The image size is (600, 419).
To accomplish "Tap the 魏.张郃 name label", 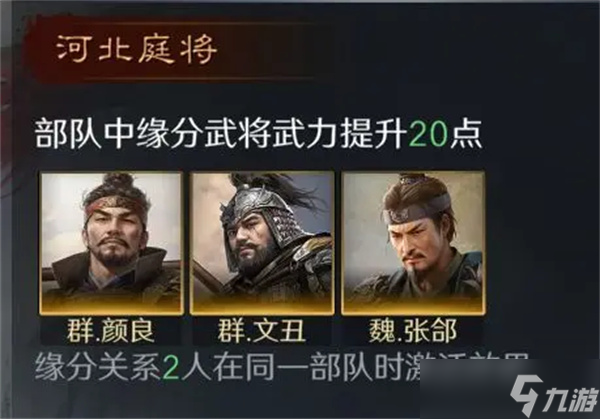I will (x=413, y=331).
